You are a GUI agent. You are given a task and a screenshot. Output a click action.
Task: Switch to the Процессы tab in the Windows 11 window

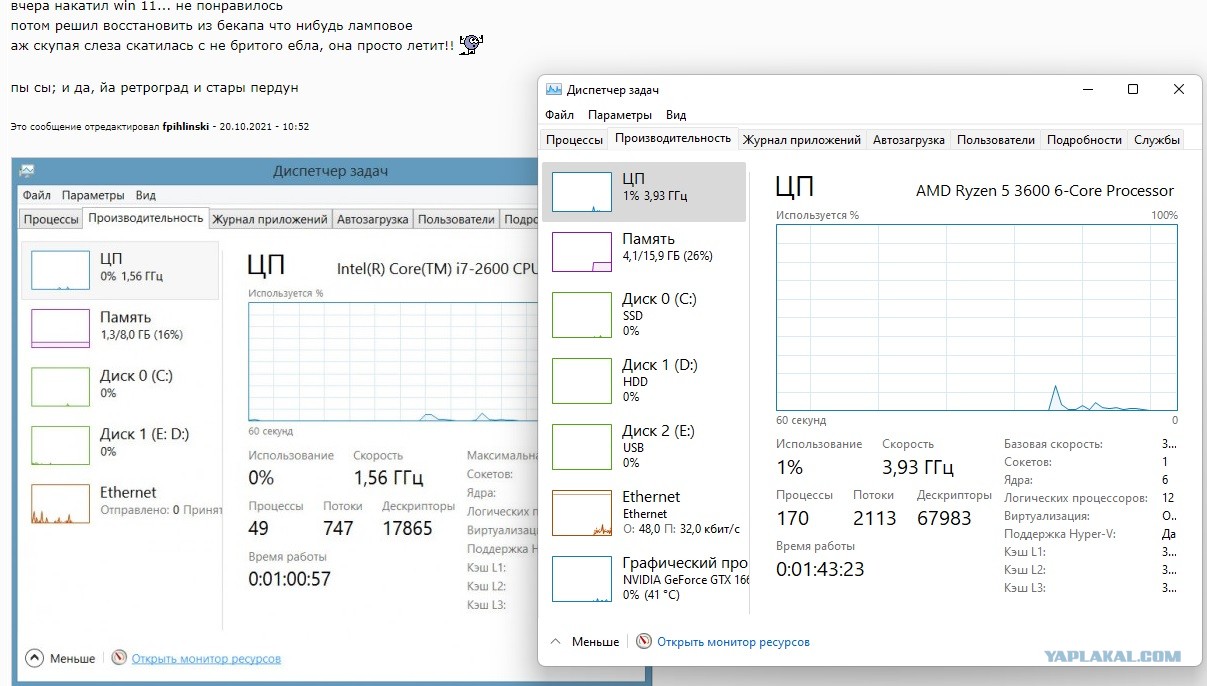pos(574,140)
